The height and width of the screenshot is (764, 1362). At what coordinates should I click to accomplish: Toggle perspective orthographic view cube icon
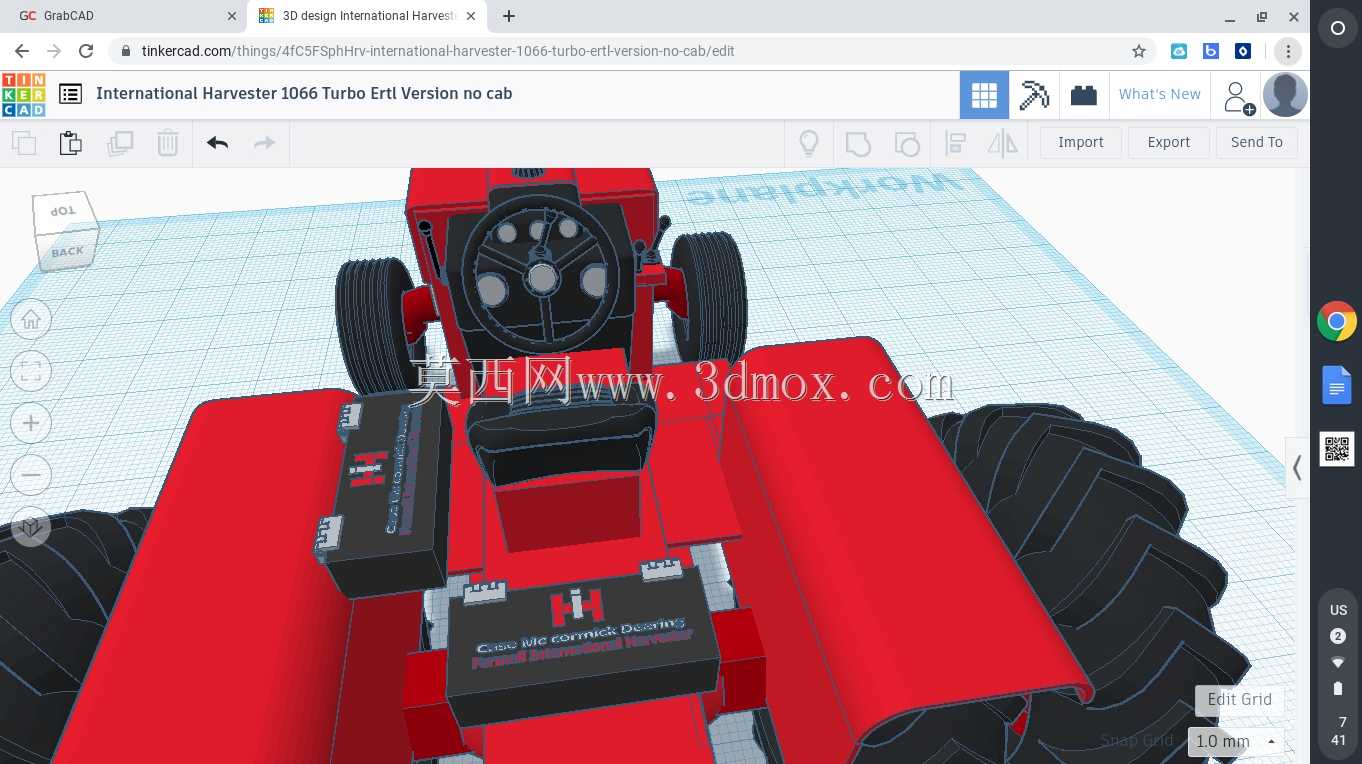(31, 526)
